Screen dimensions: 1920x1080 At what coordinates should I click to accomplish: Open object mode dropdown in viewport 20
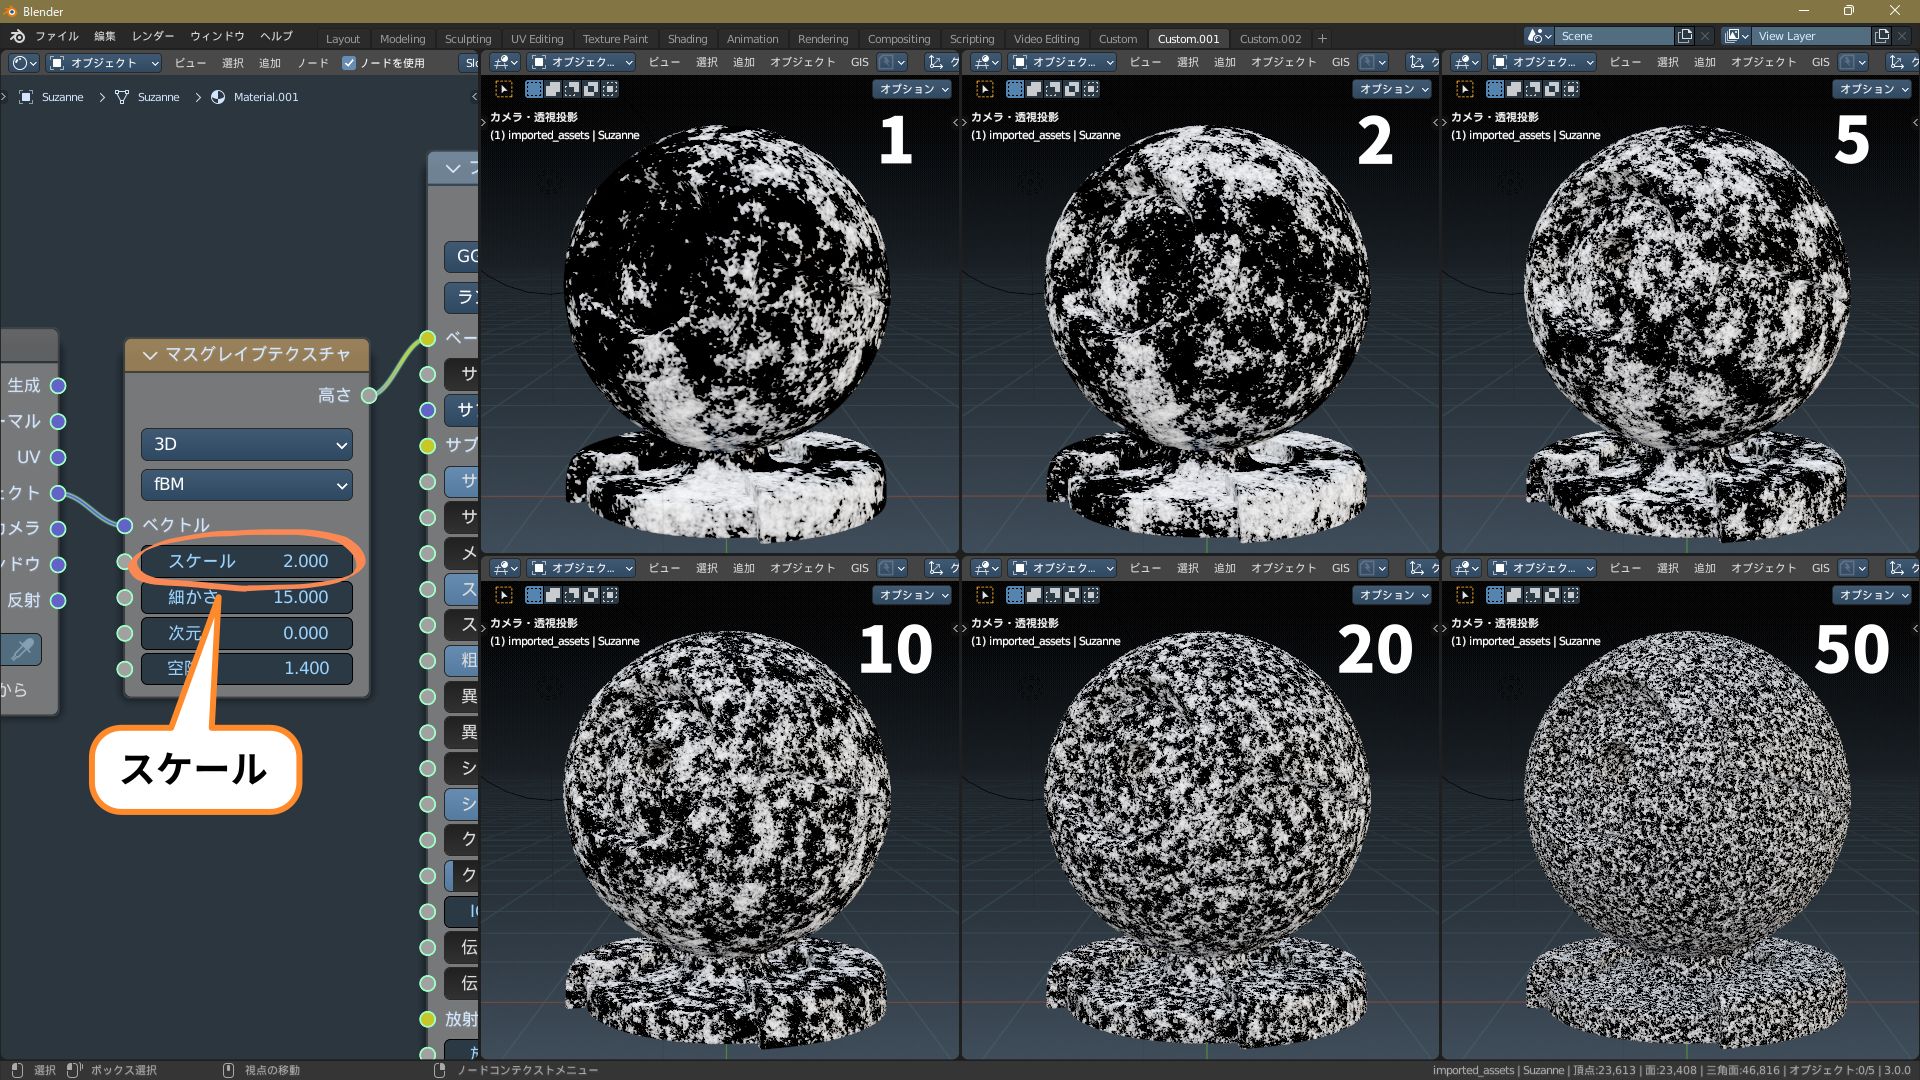(x=1062, y=568)
